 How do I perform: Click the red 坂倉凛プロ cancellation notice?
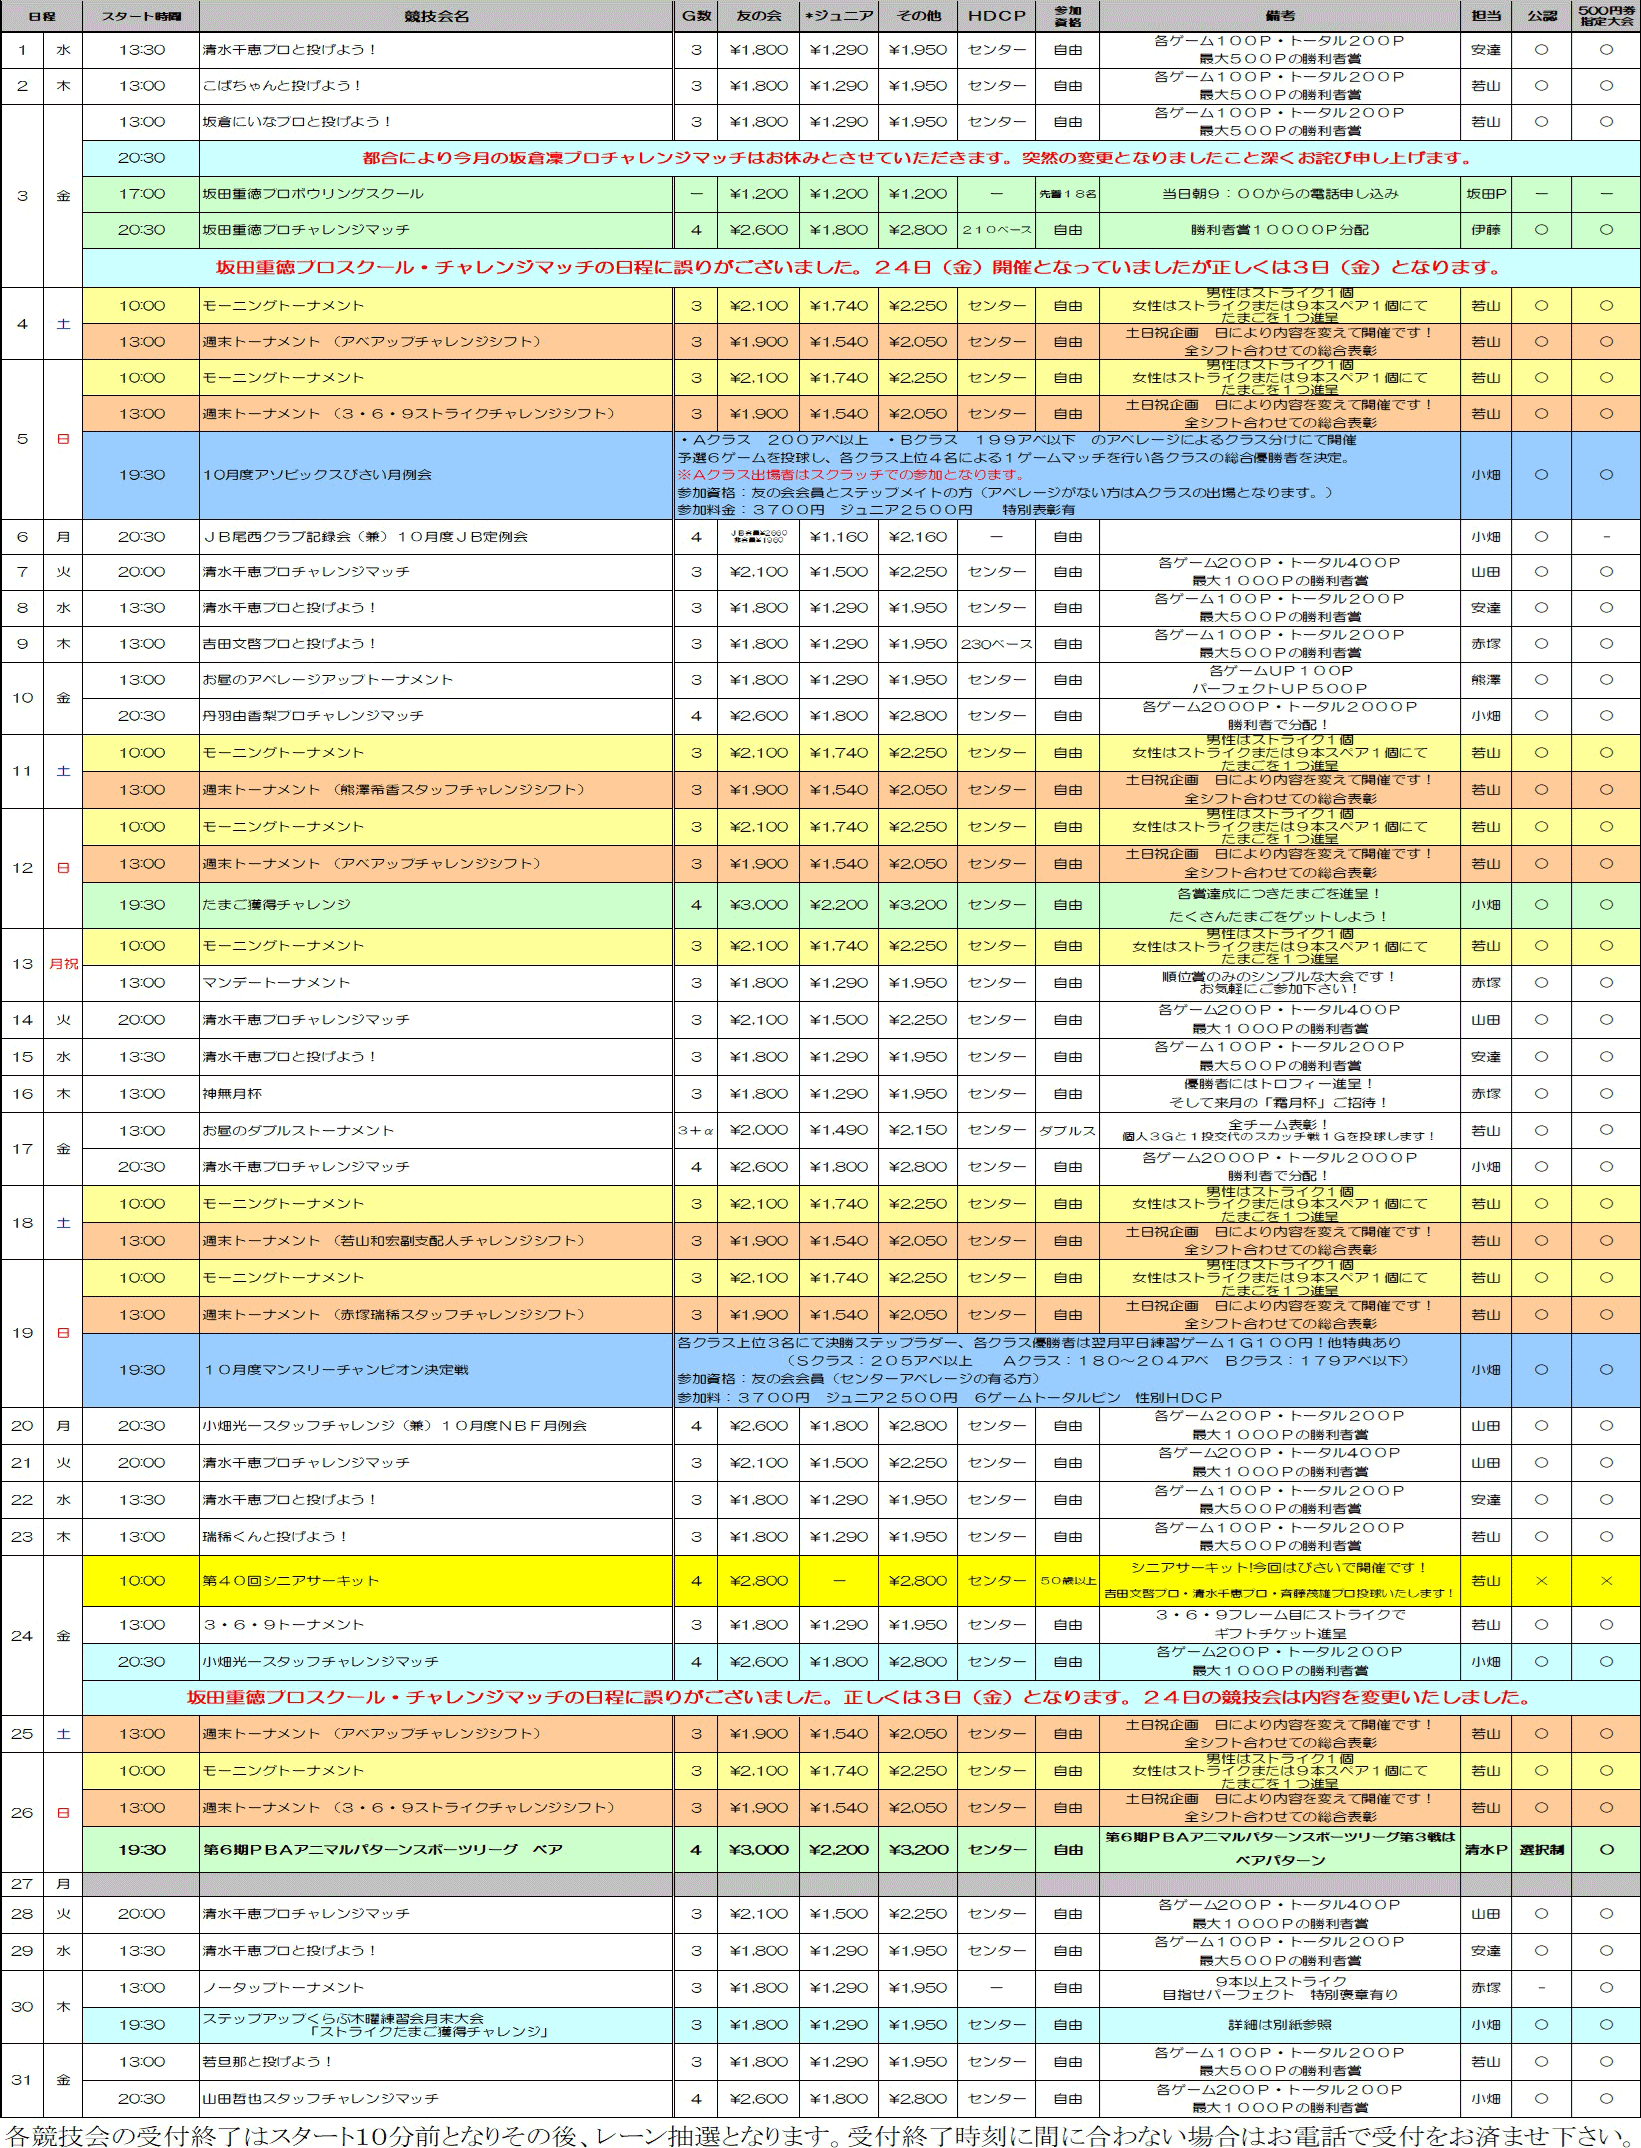click(x=917, y=158)
